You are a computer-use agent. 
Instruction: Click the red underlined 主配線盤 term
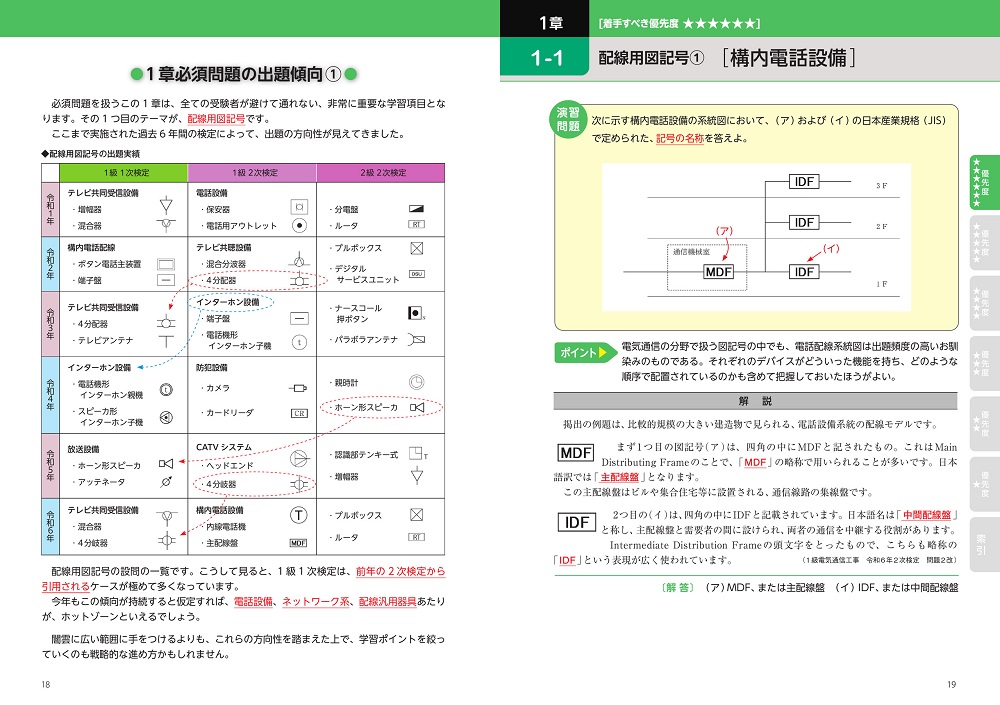(620, 477)
